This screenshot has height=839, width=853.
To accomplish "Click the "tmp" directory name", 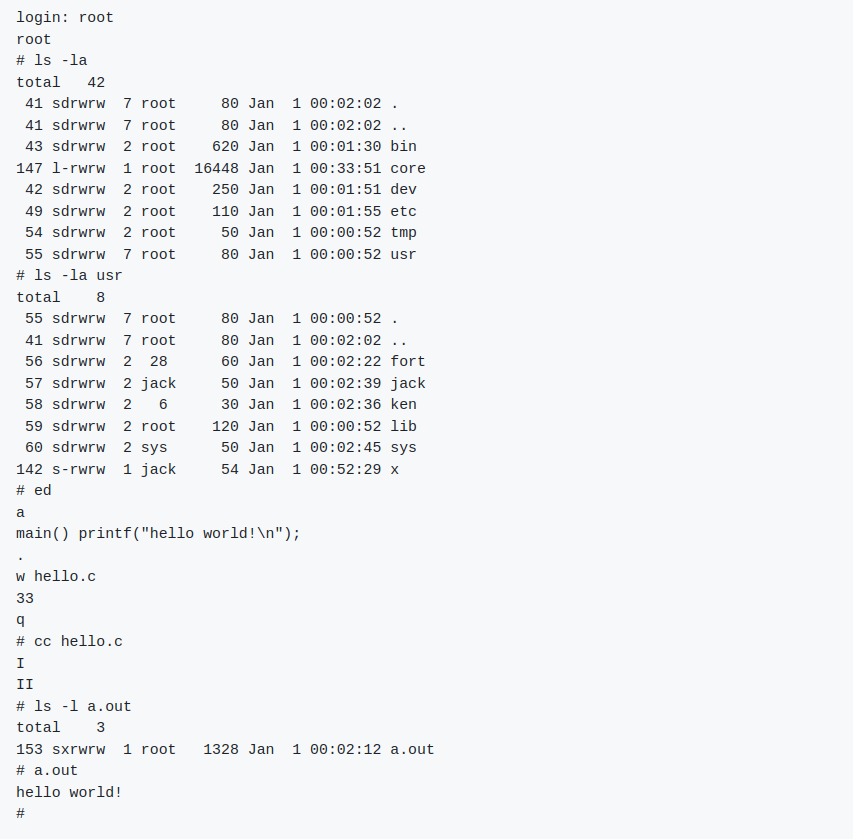I will tap(403, 233).
